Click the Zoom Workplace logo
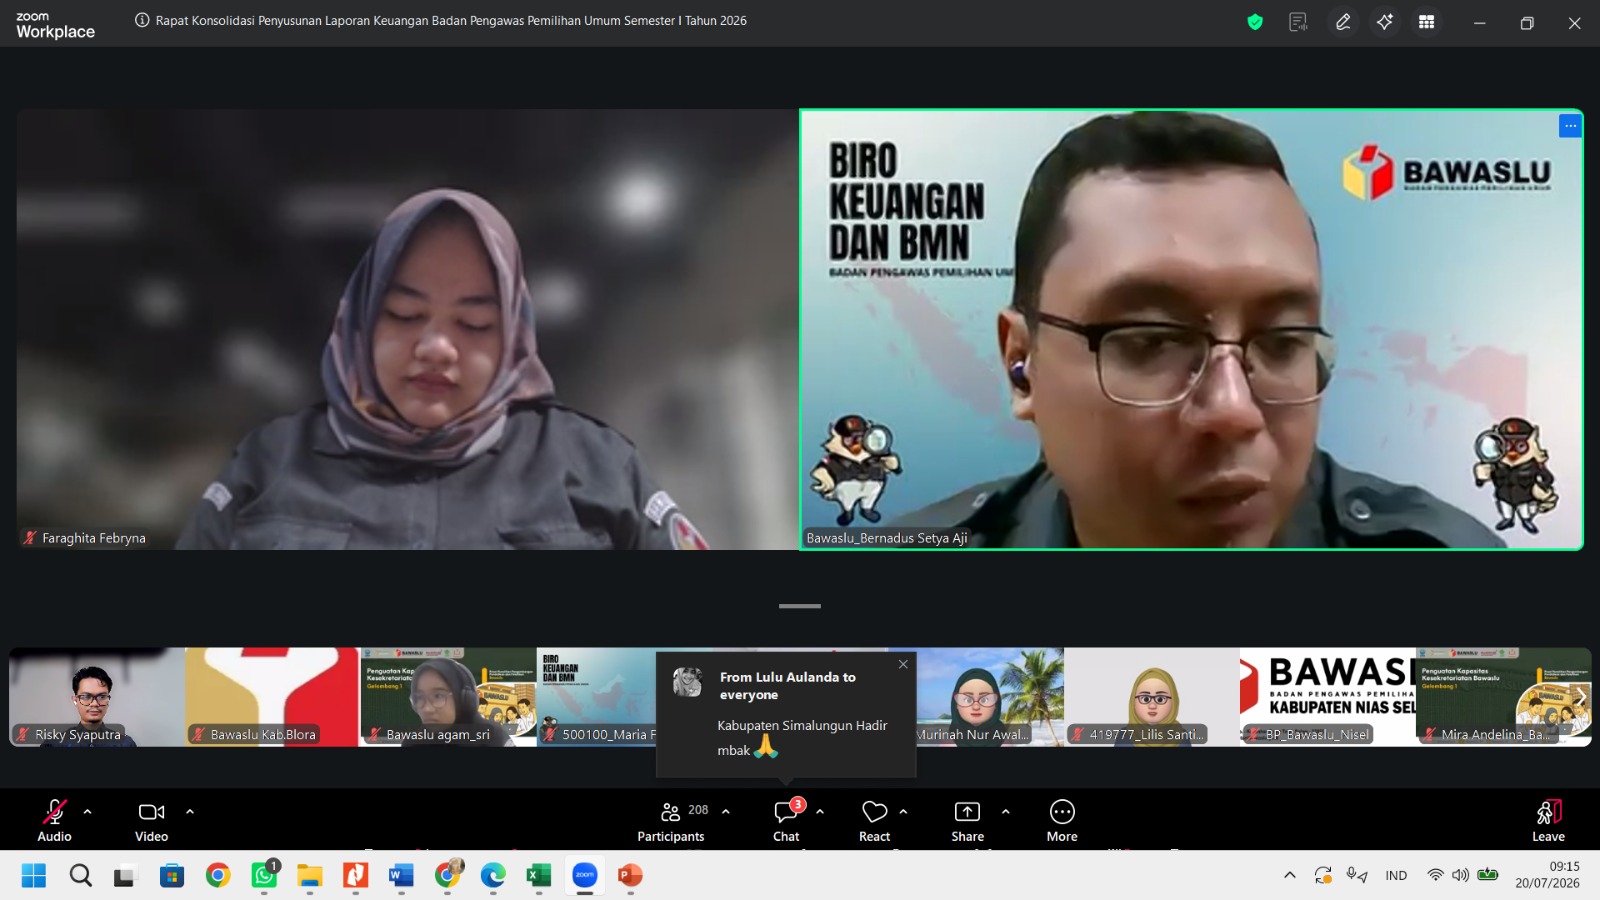Image resolution: width=1600 pixels, height=900 pixels. [x=55, y=24]
